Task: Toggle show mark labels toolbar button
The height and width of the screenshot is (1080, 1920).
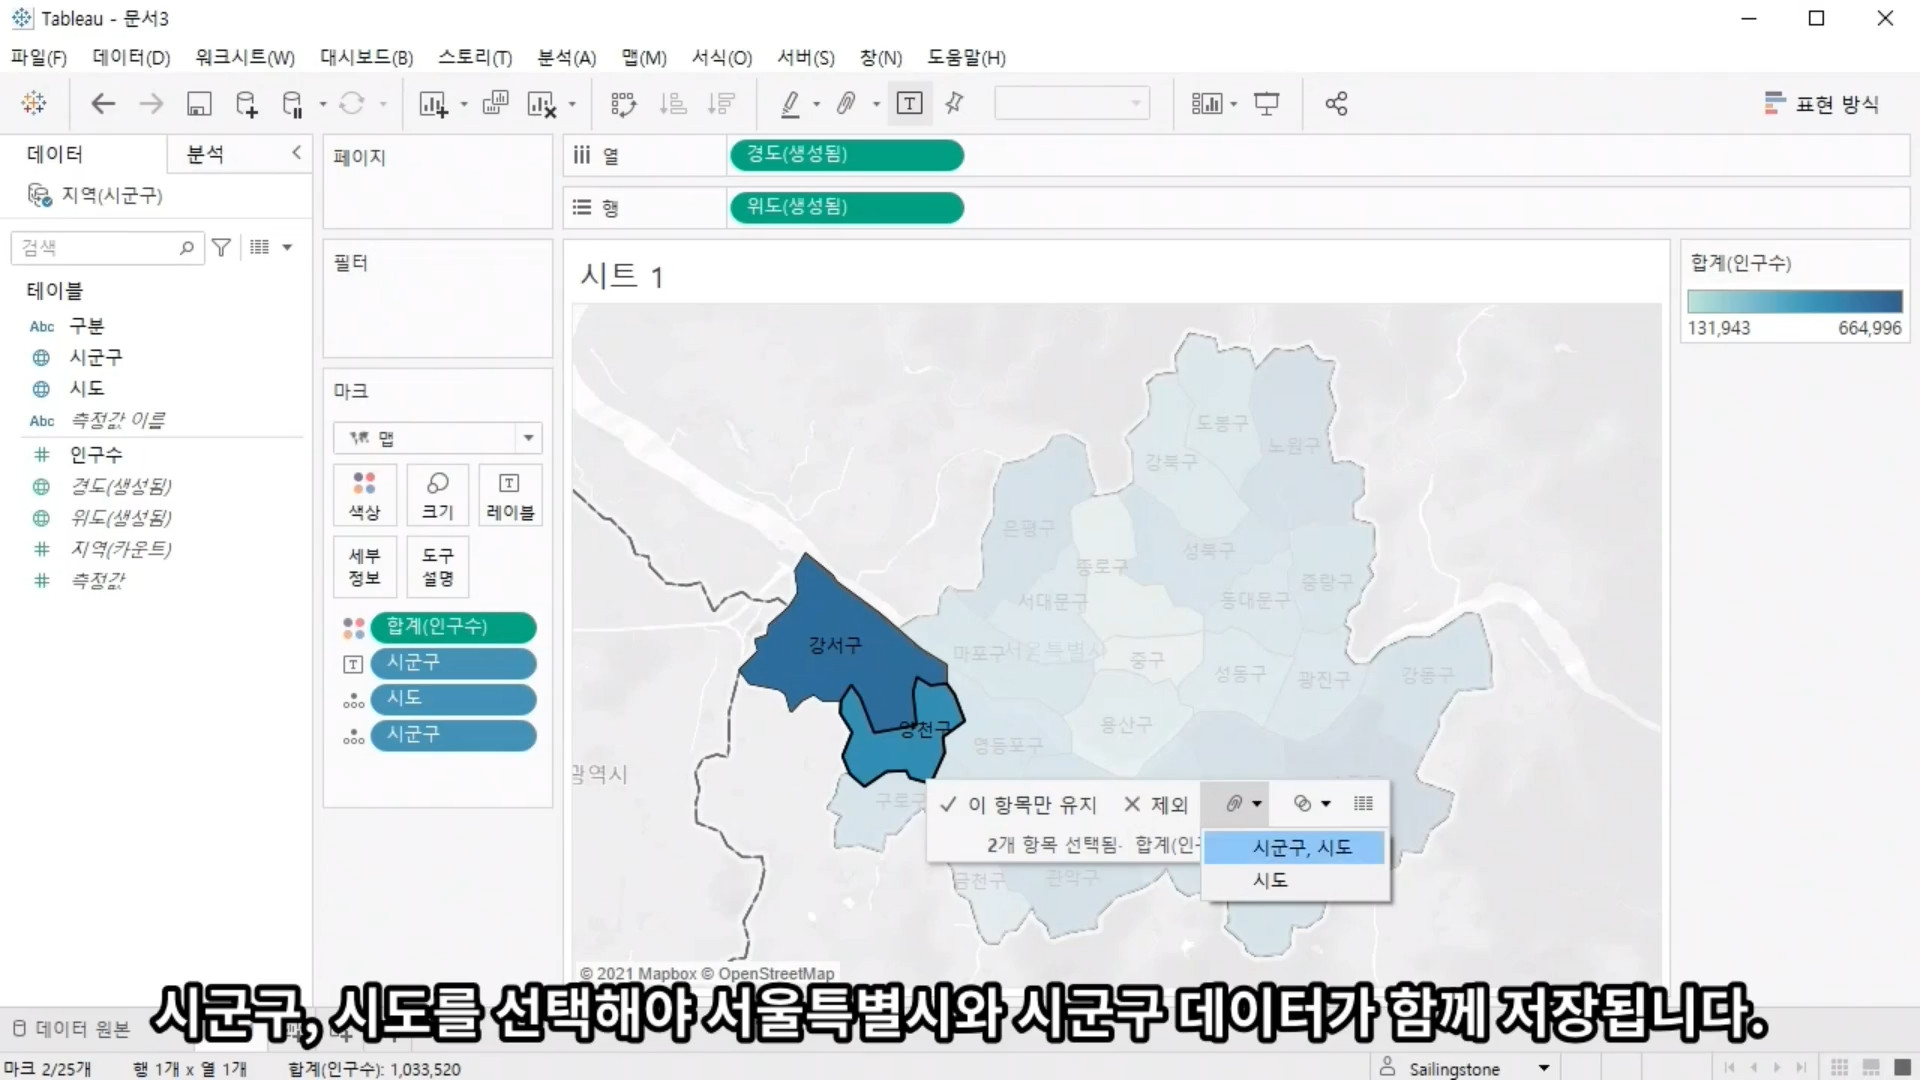Action: (x=909, y=104)
